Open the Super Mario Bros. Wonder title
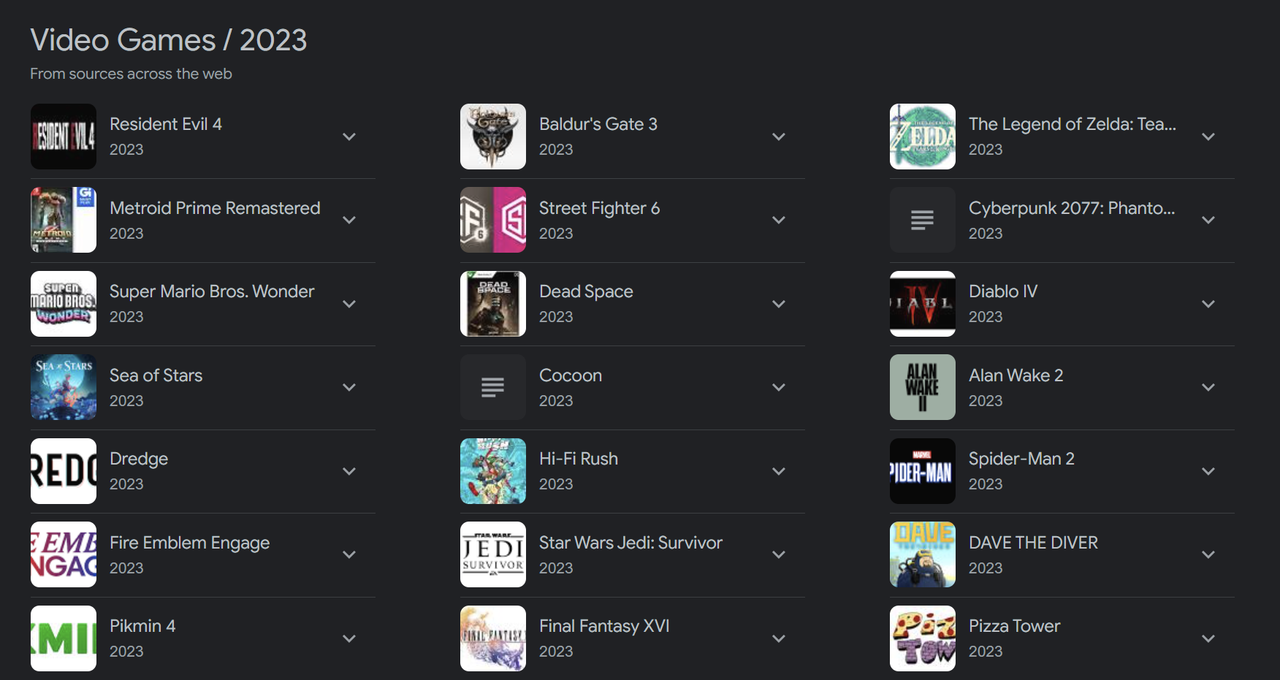 212,291
